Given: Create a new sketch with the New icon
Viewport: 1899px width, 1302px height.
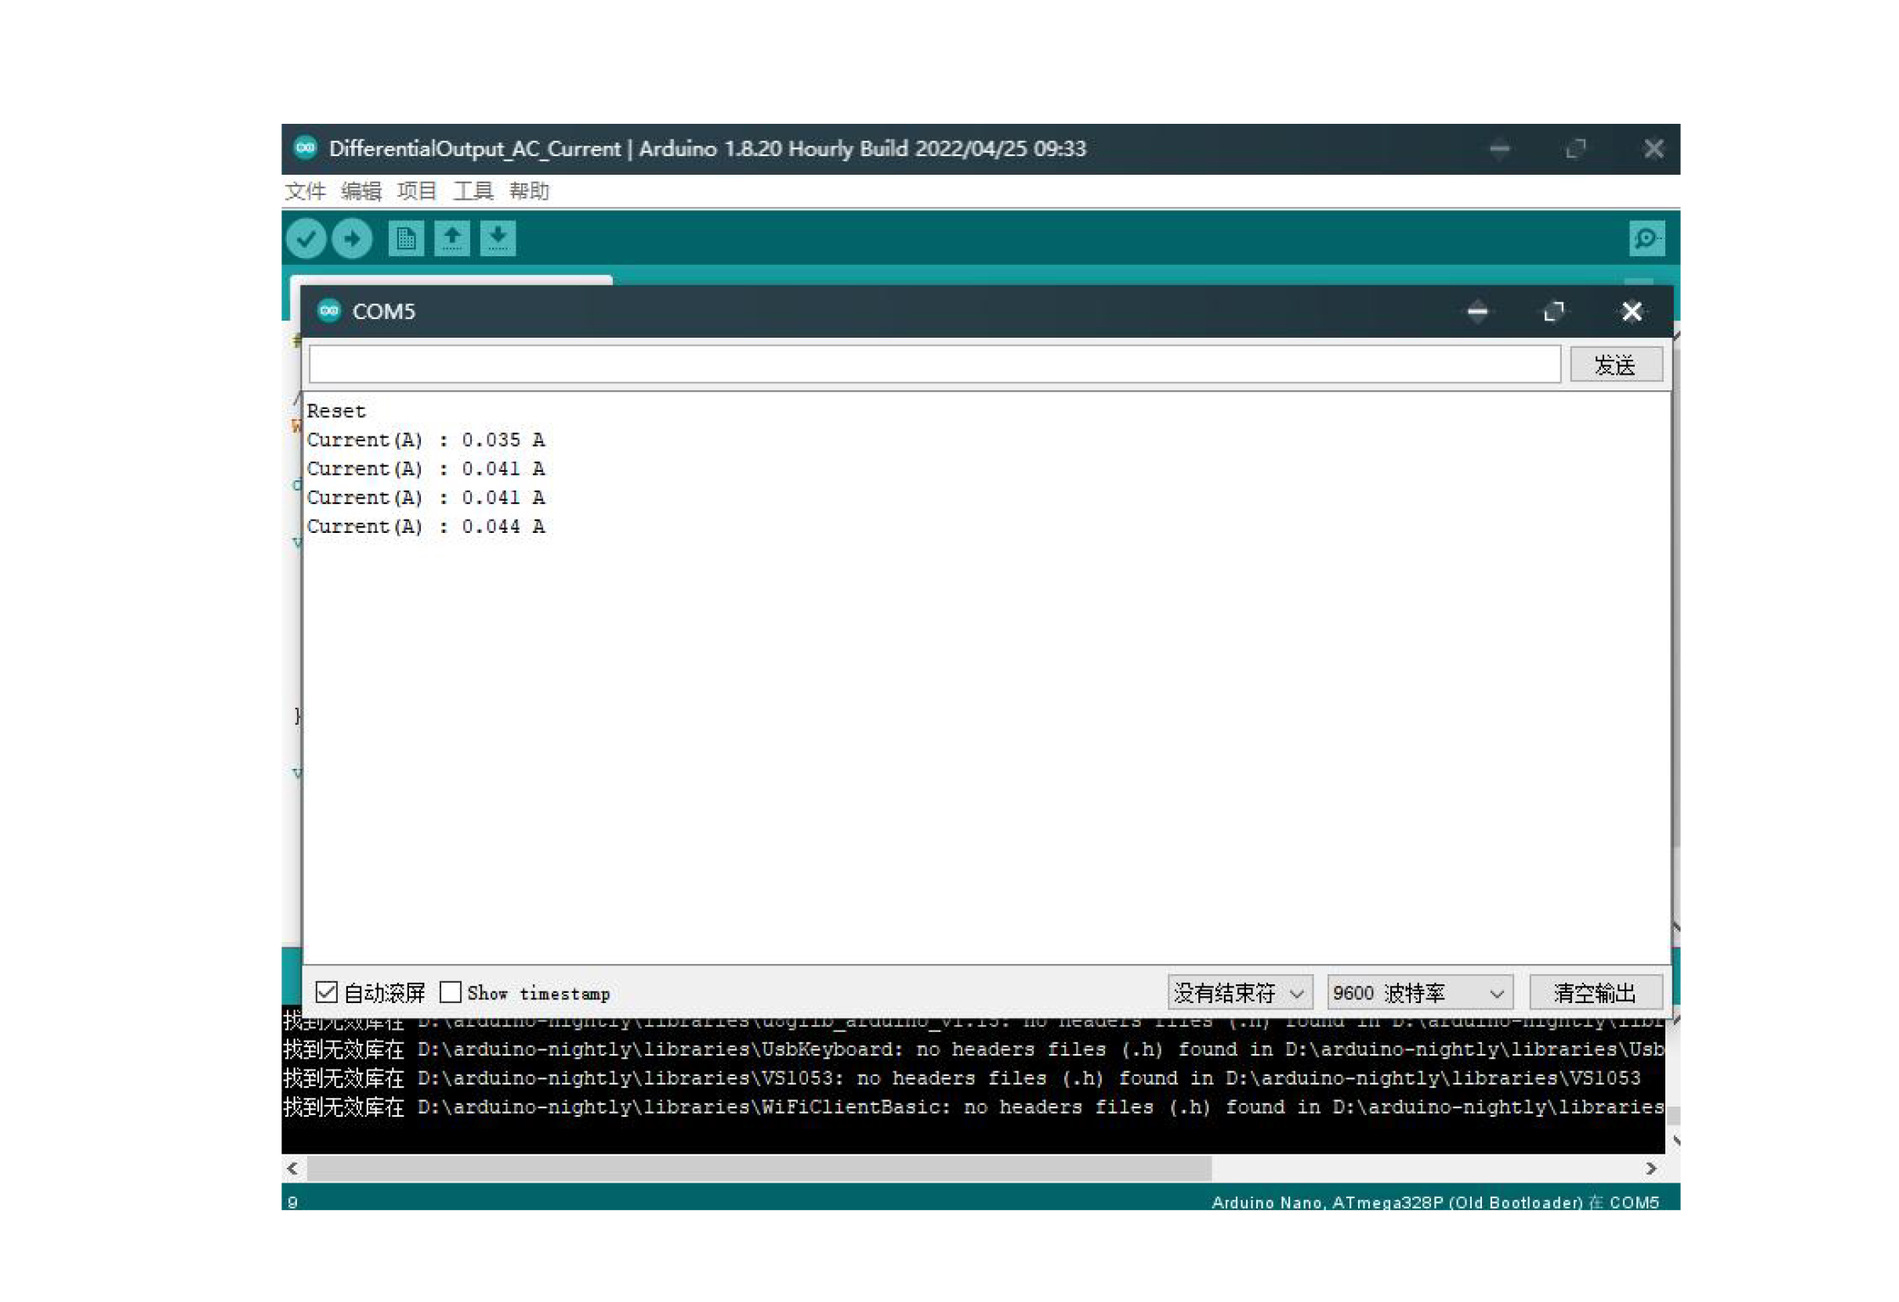Looking at the screenshot, I should 406,238.
